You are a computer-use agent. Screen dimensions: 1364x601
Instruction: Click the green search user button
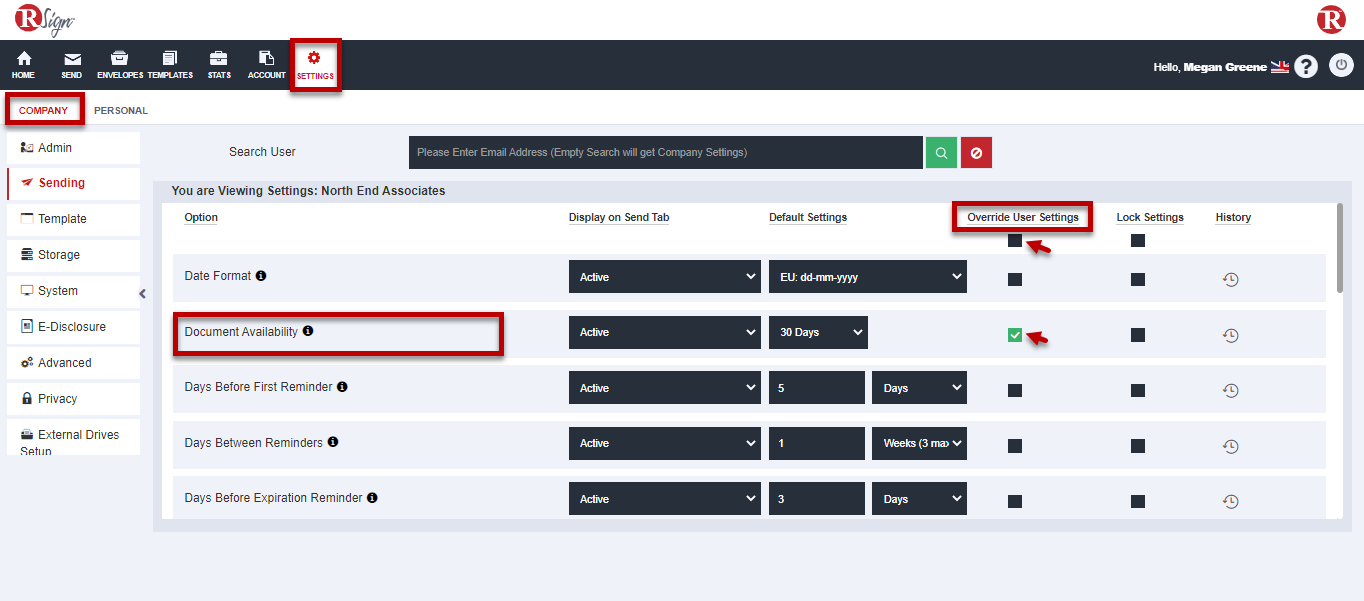coord(940,152)
